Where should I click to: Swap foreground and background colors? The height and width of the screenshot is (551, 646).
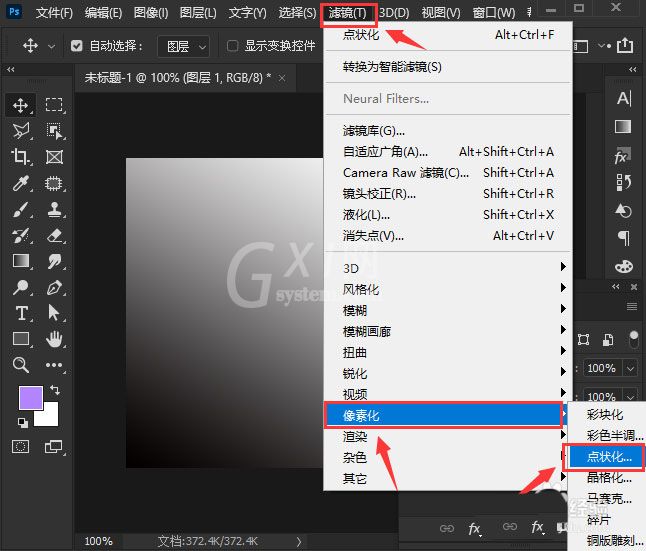(x=54, y=389)
